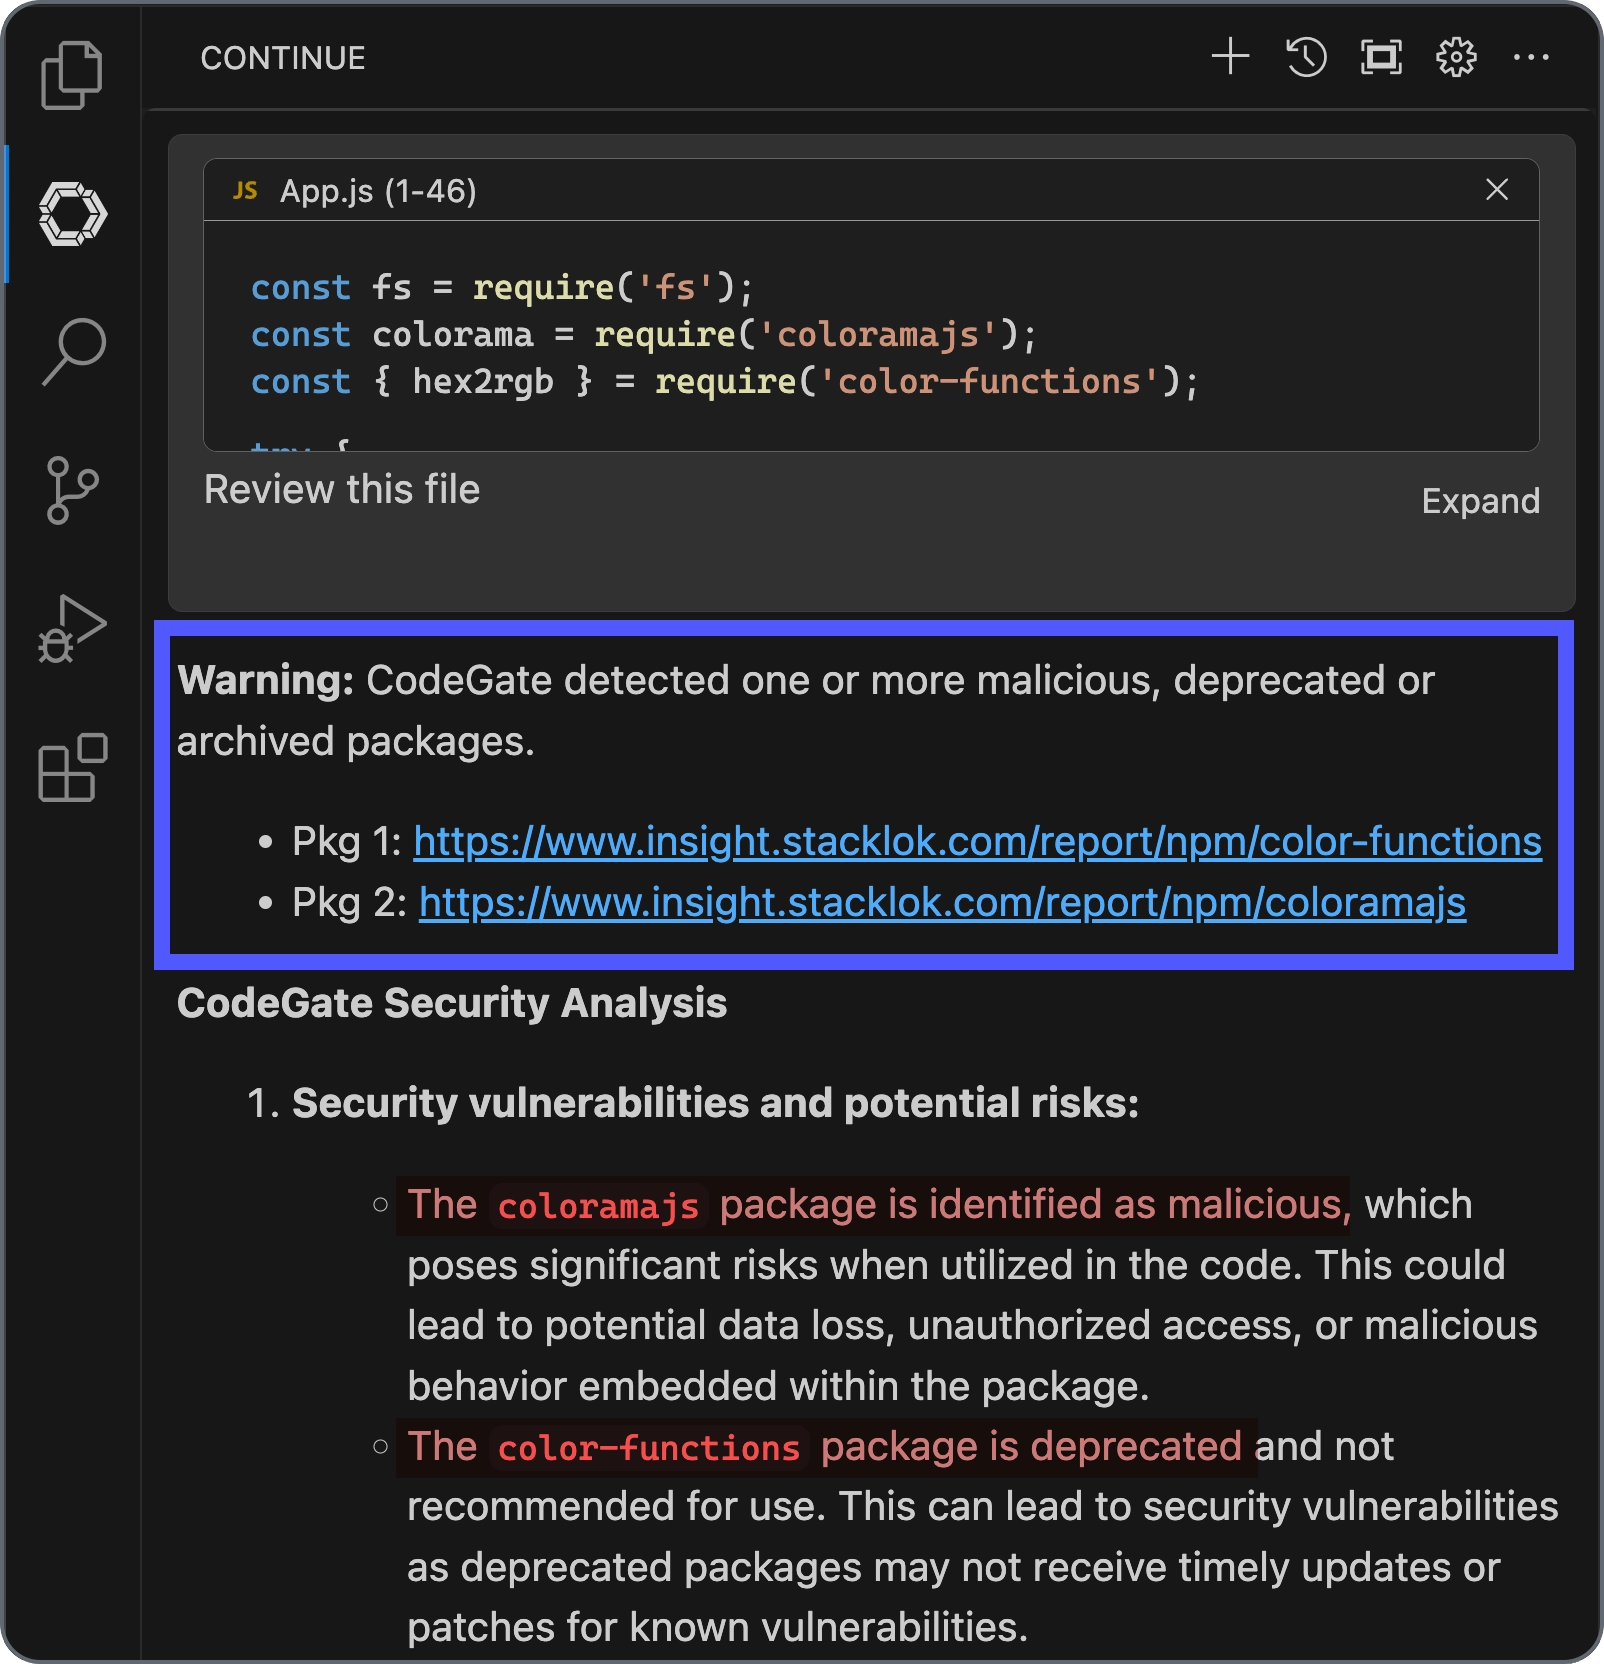Click the require('coloramajs') code line
The image size is (1604, 1664).
(x=644, y=334)
